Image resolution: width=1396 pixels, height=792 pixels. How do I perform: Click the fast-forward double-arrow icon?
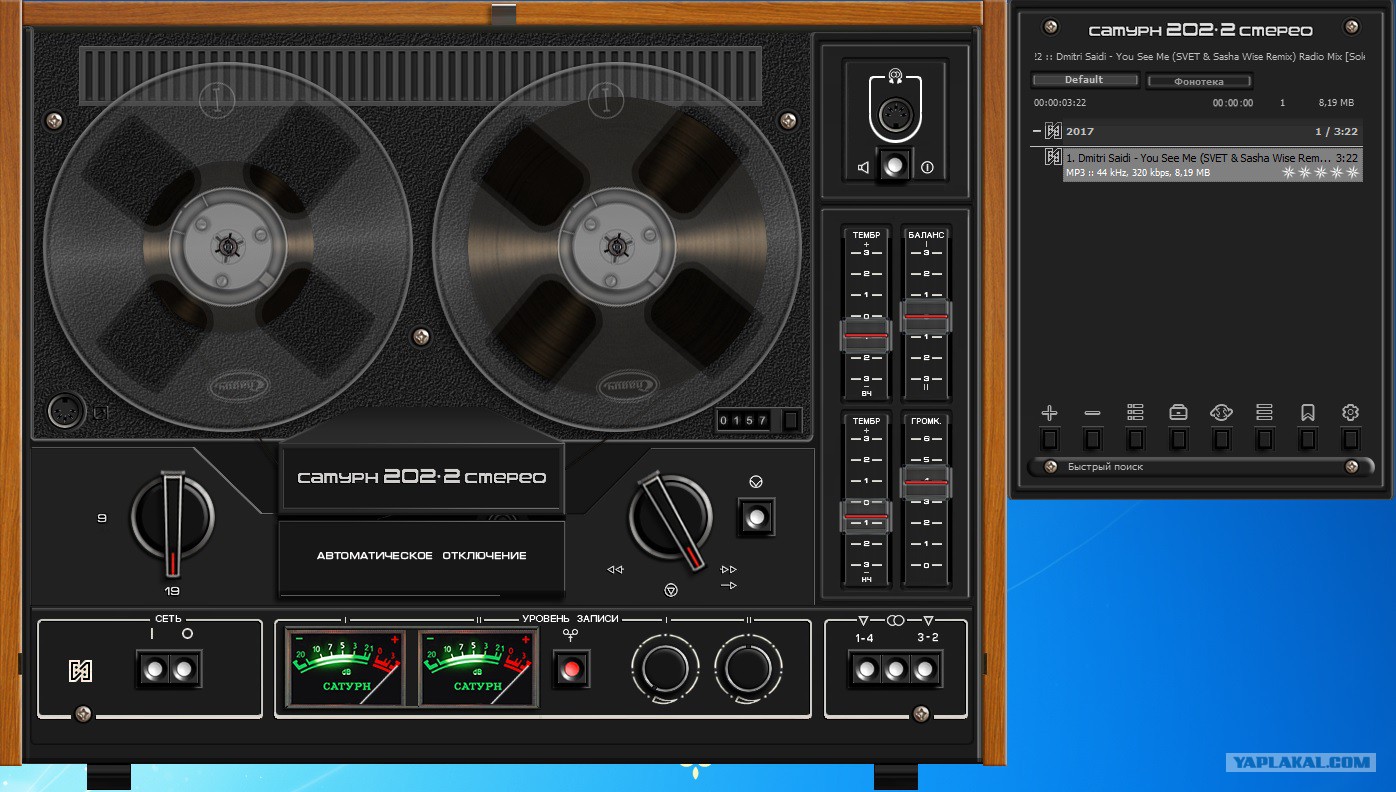(x=729, y=569)
